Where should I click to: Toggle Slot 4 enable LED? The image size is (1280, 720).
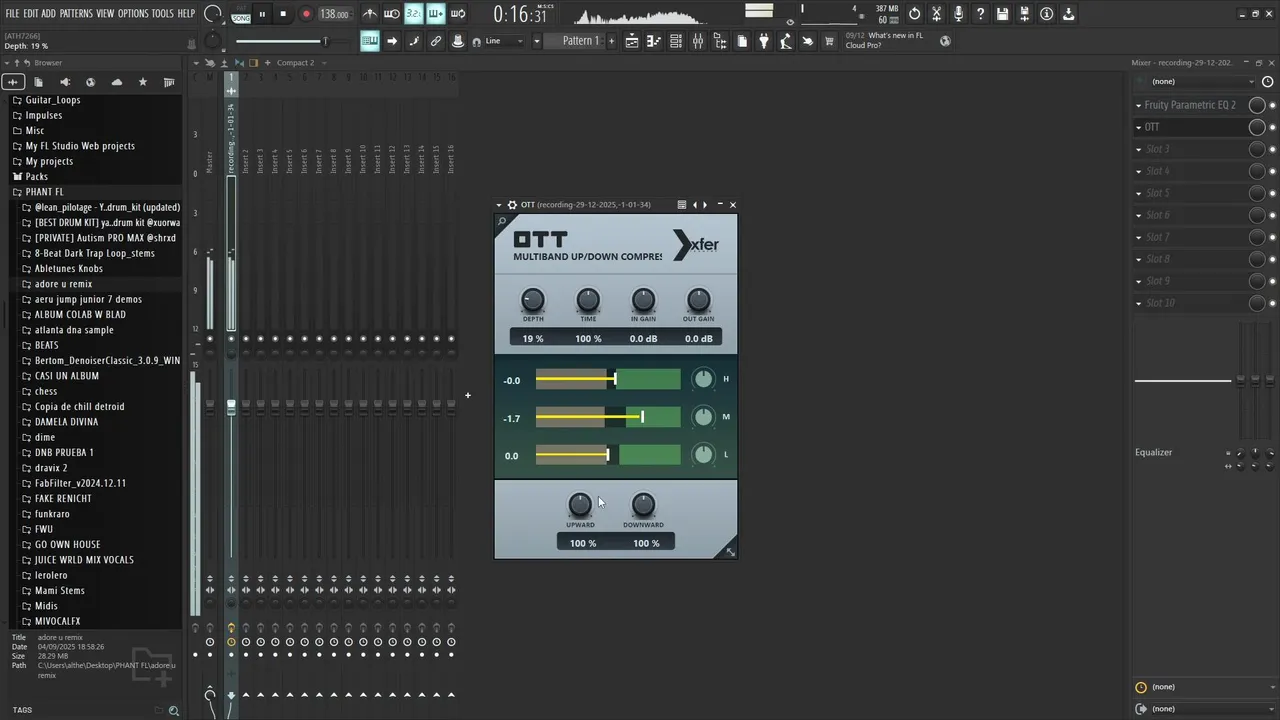coord(1273,171)
